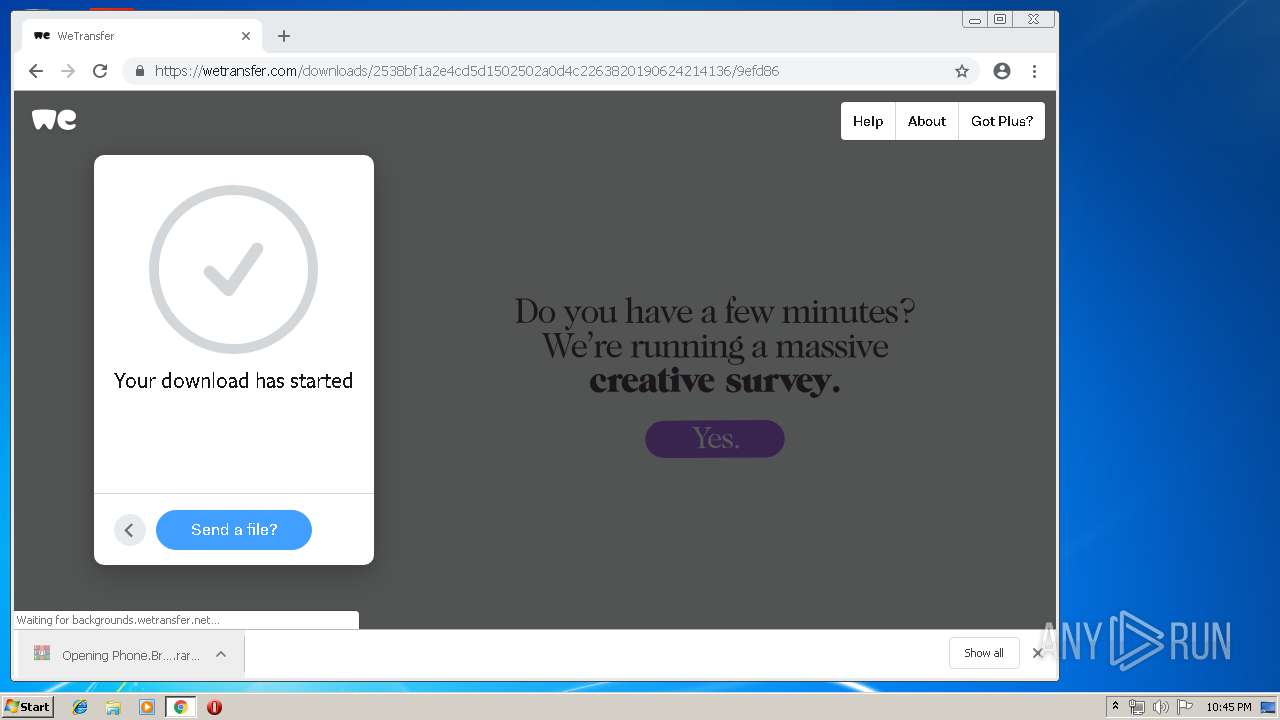Click the back chevron in the download panel
The image size is (1280, 720).
pyautogui.click(x=129, y=530)
